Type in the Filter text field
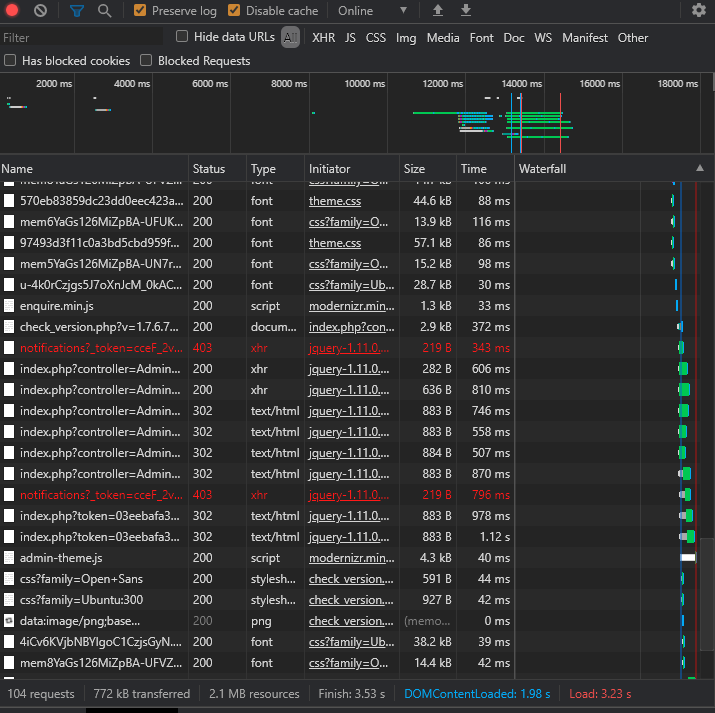This screenshot has width=715, height=713. pyautogui.click(x=80, y=38)
